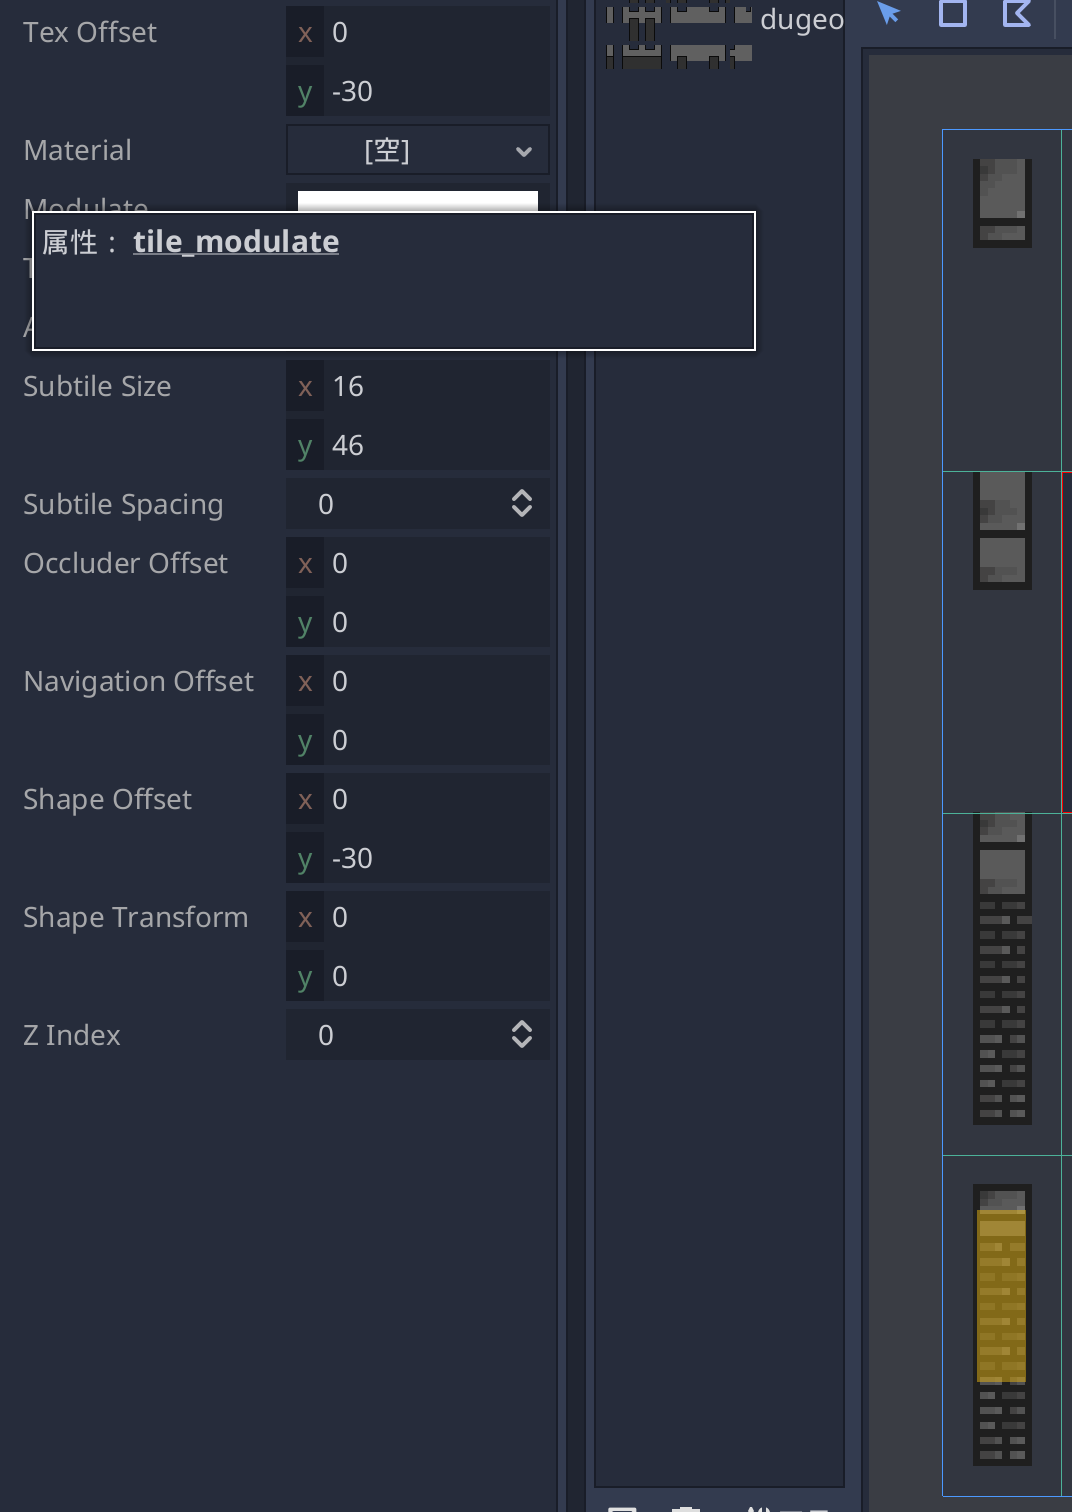Screen dimensions: 1072x1512
Task: Edit the Tex Offset Y value of -30
Action: 430,91
